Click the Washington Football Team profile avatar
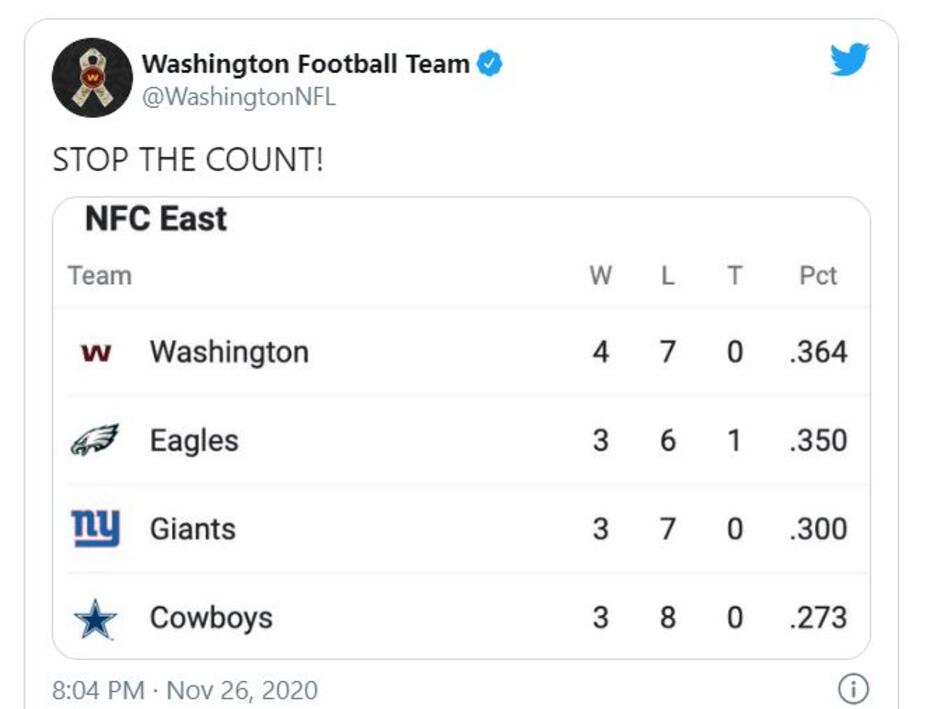This screenshot has height=709, width=930. 92,78
